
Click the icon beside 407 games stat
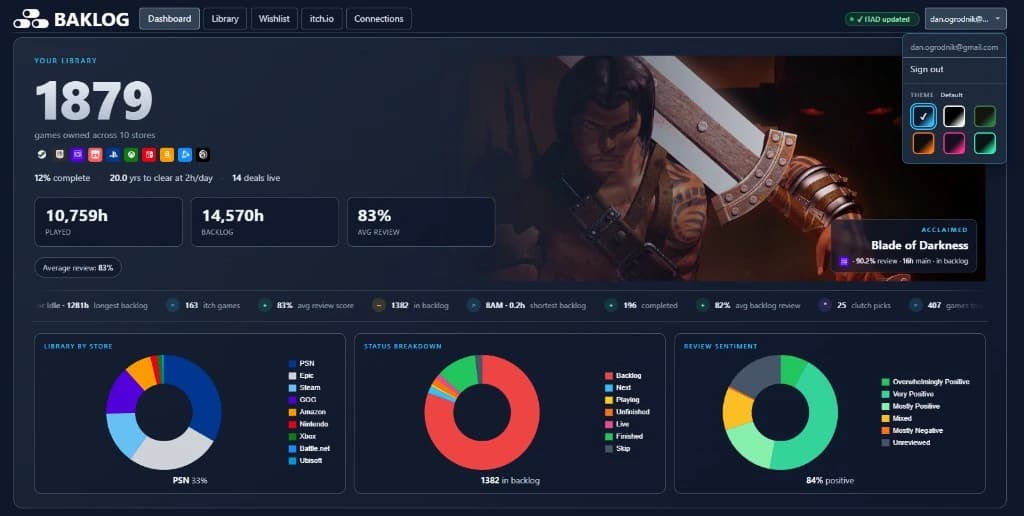[916, 305]
